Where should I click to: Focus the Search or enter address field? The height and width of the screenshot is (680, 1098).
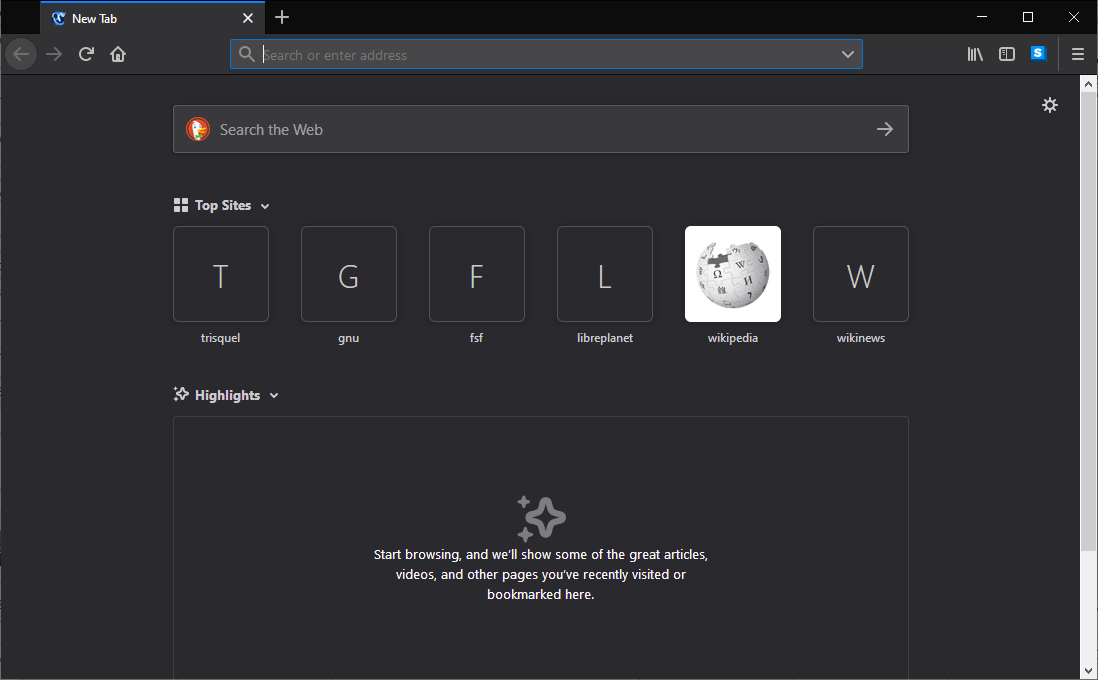546,54
